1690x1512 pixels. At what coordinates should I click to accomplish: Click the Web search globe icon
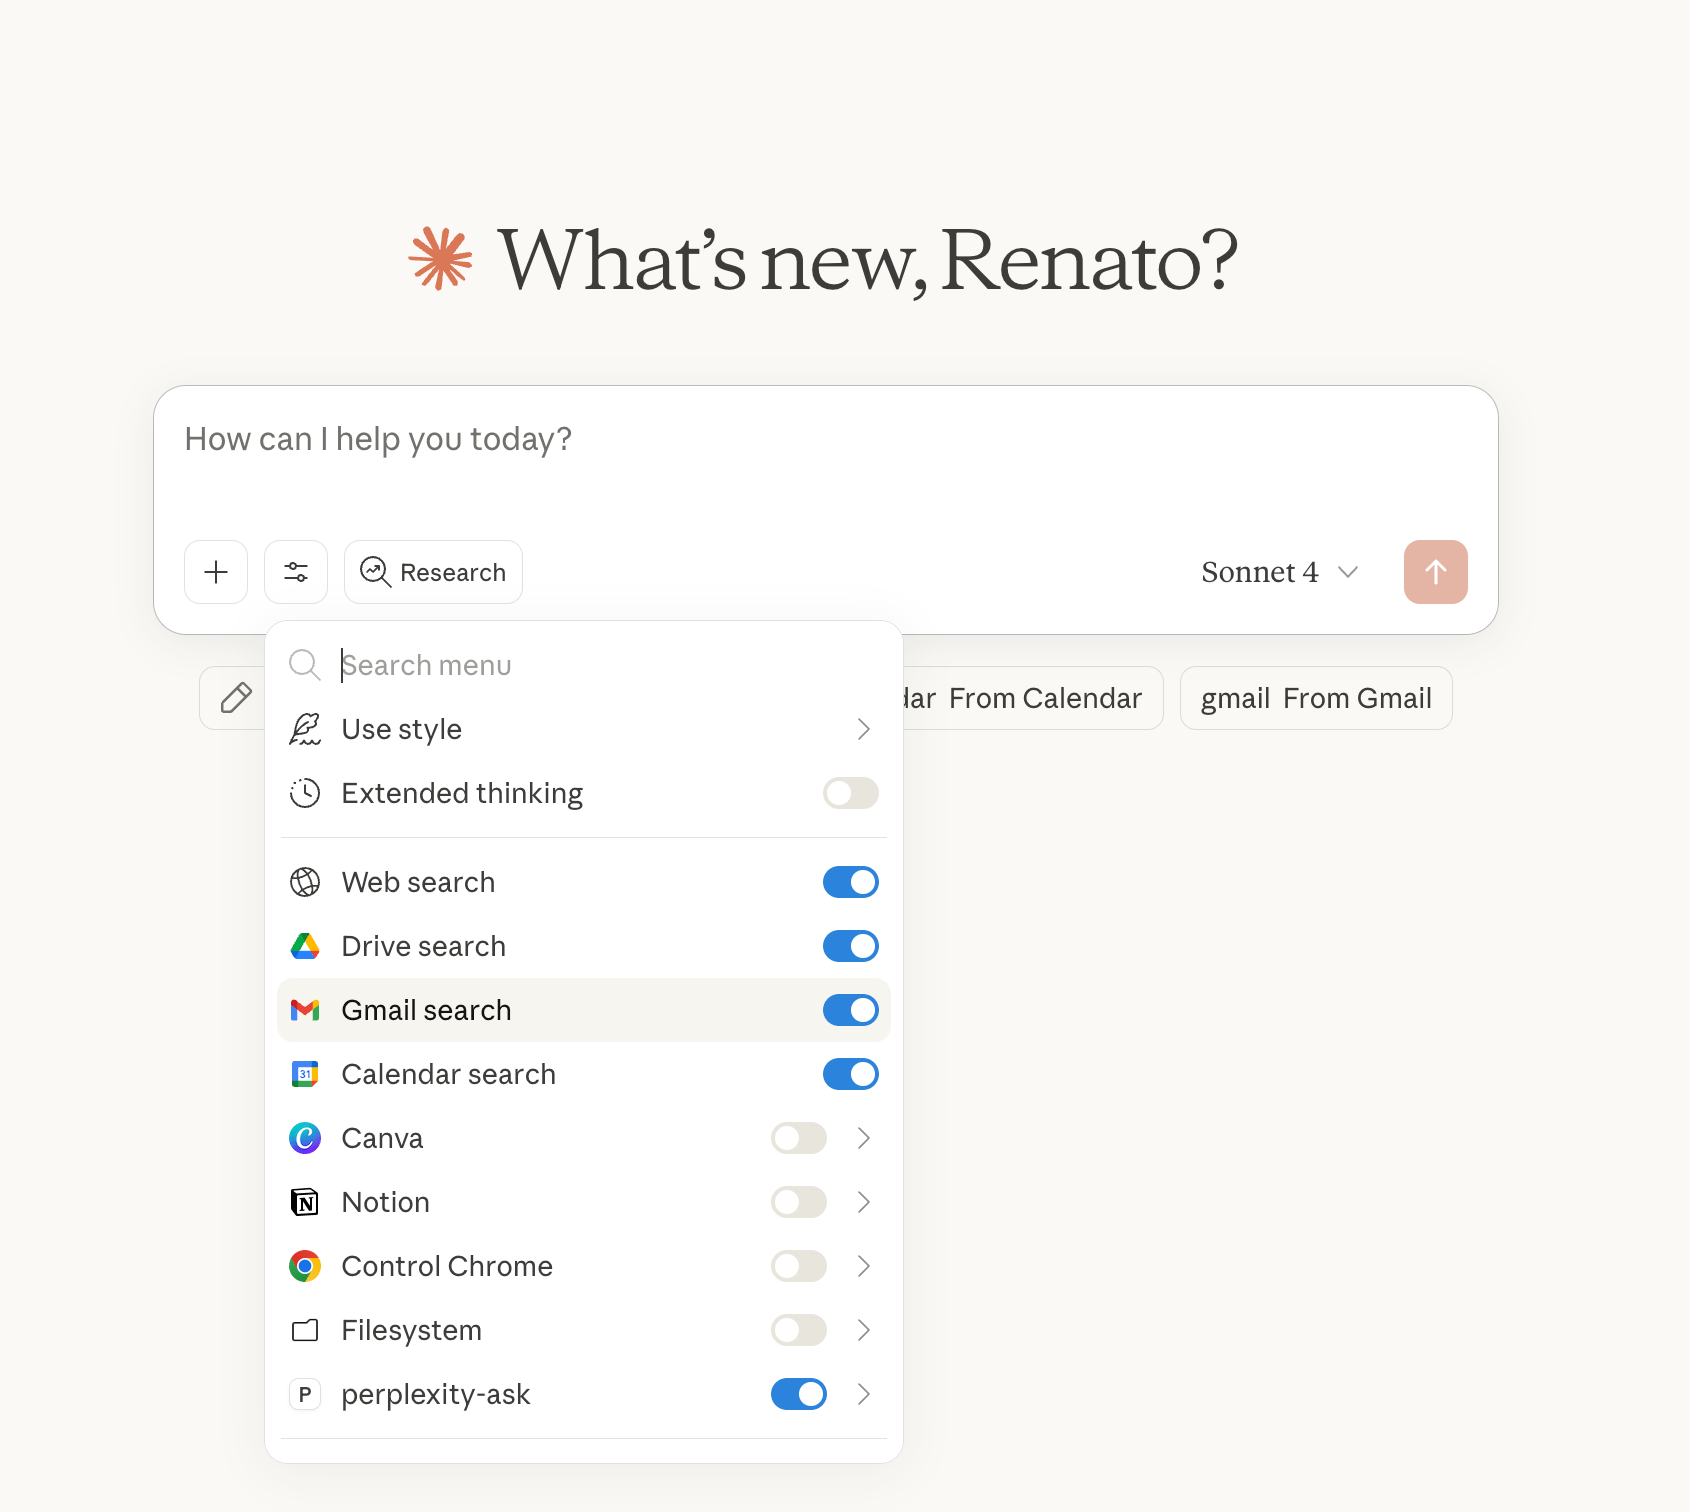[305, 882]
